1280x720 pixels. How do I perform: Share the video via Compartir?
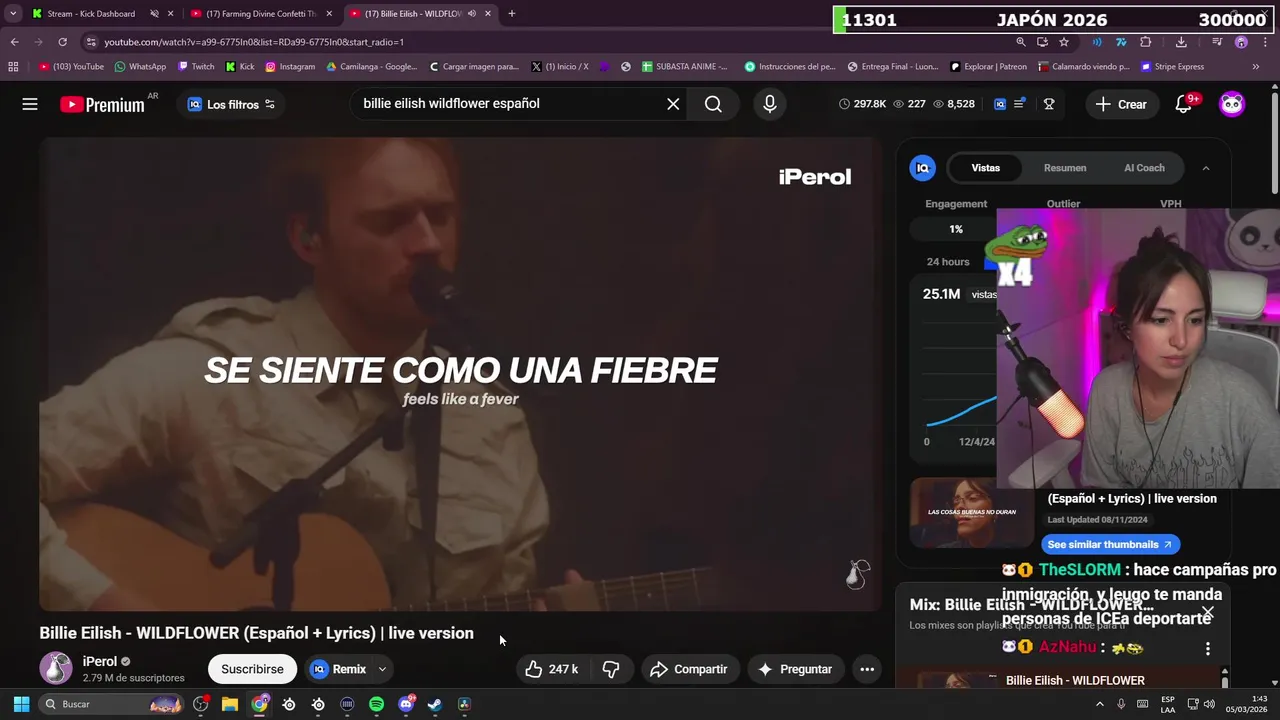pyautogui.click(x=688, y=669)
